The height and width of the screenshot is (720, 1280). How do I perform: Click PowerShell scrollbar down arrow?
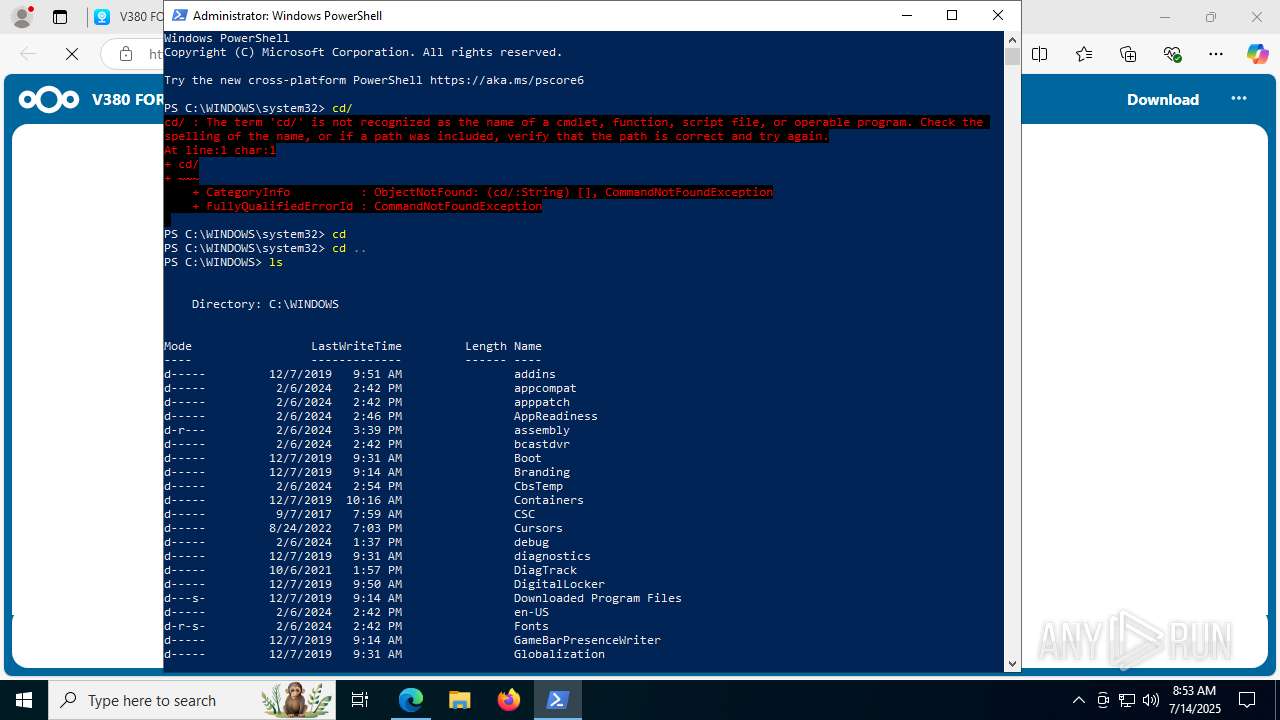(1012, 663)
